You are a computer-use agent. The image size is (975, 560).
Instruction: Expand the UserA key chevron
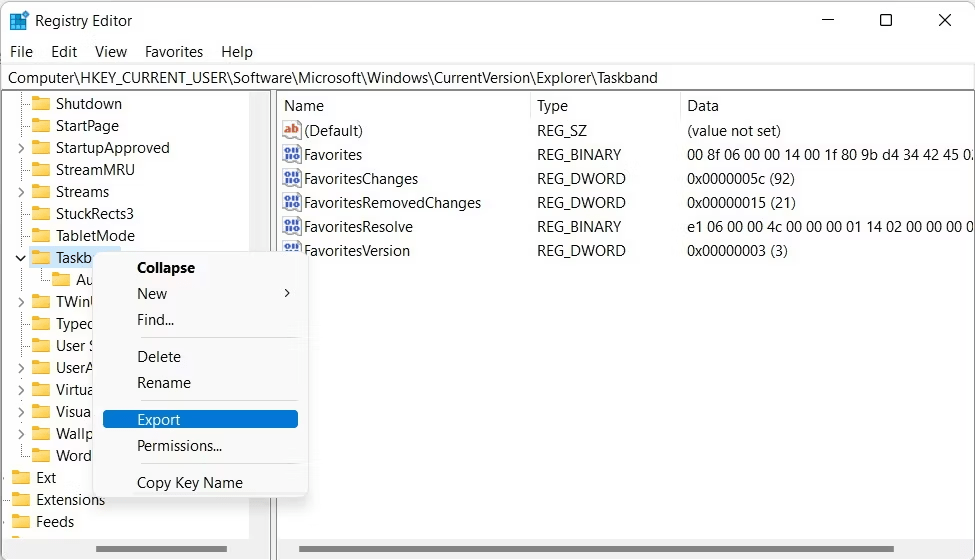click(x=21, y=368)
